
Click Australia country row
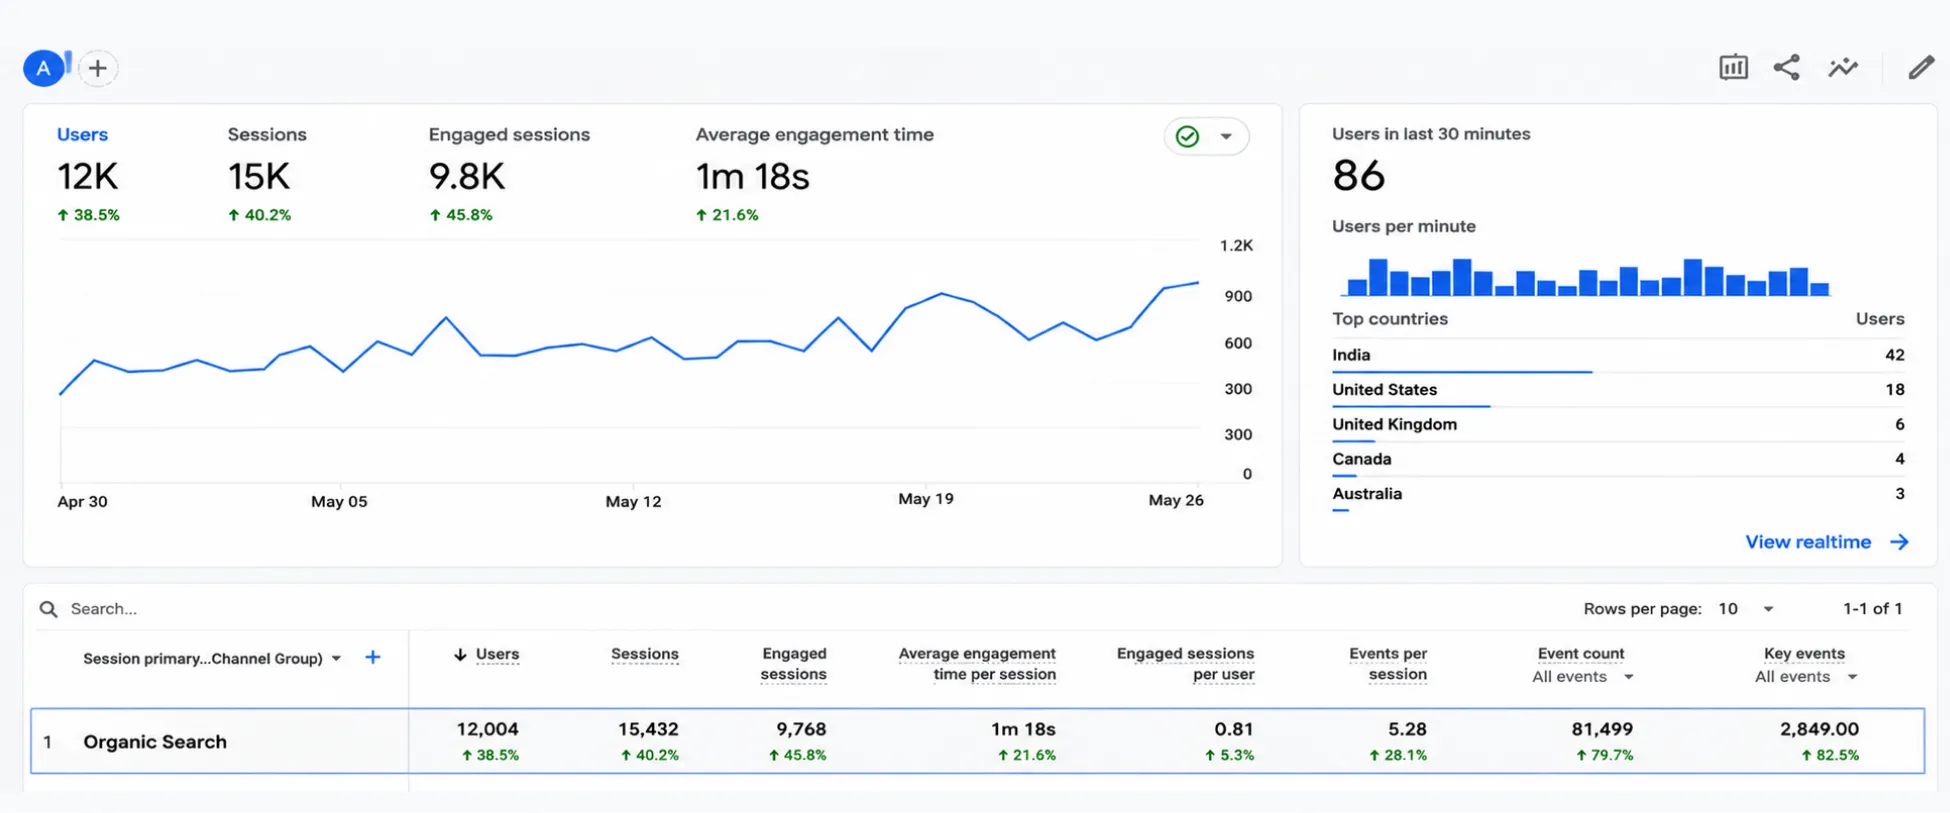point(1618,494)
